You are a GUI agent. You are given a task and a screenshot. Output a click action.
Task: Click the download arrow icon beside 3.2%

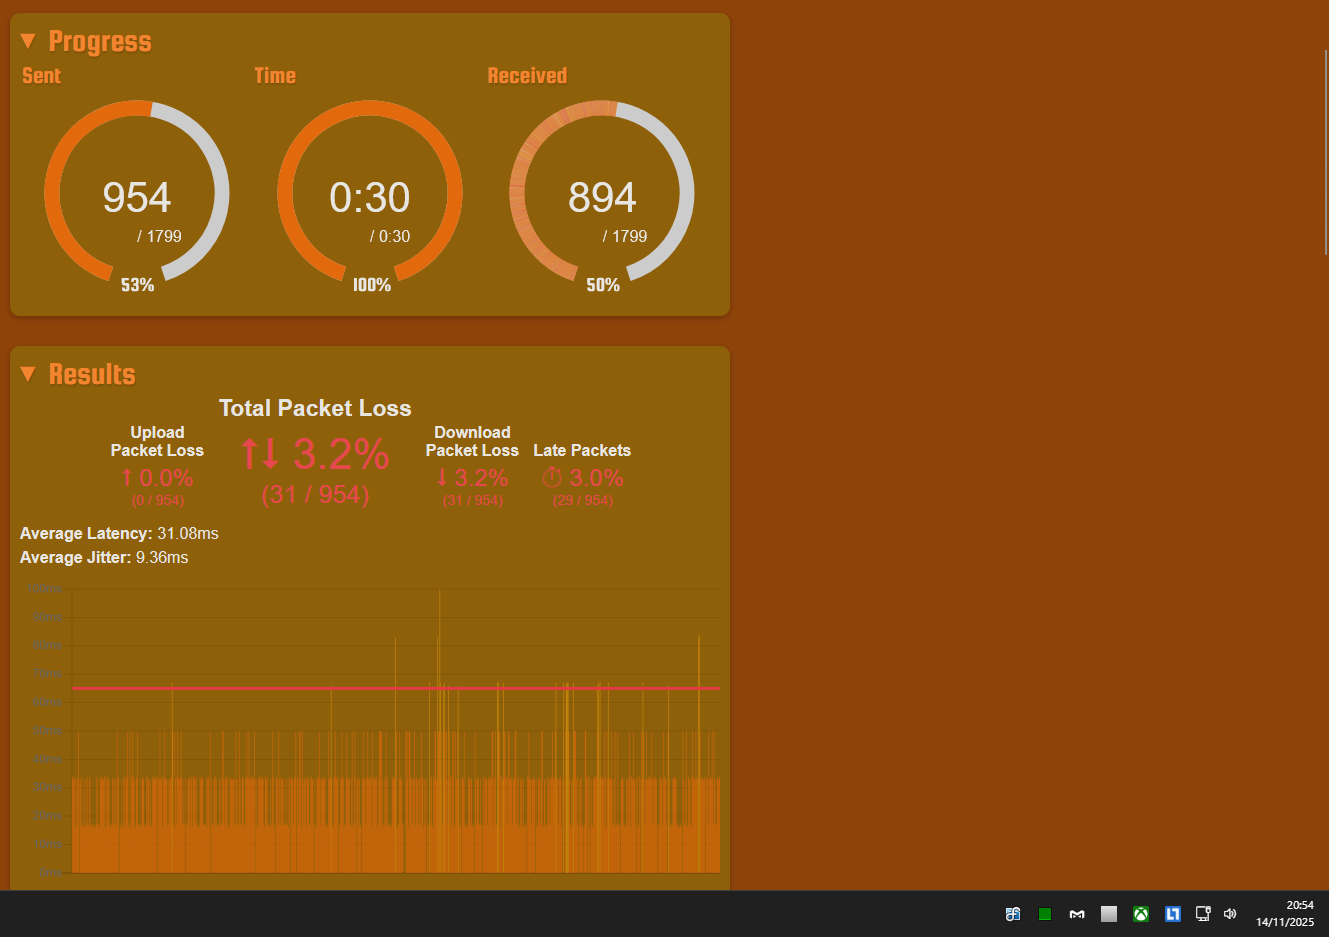(442, 478)
